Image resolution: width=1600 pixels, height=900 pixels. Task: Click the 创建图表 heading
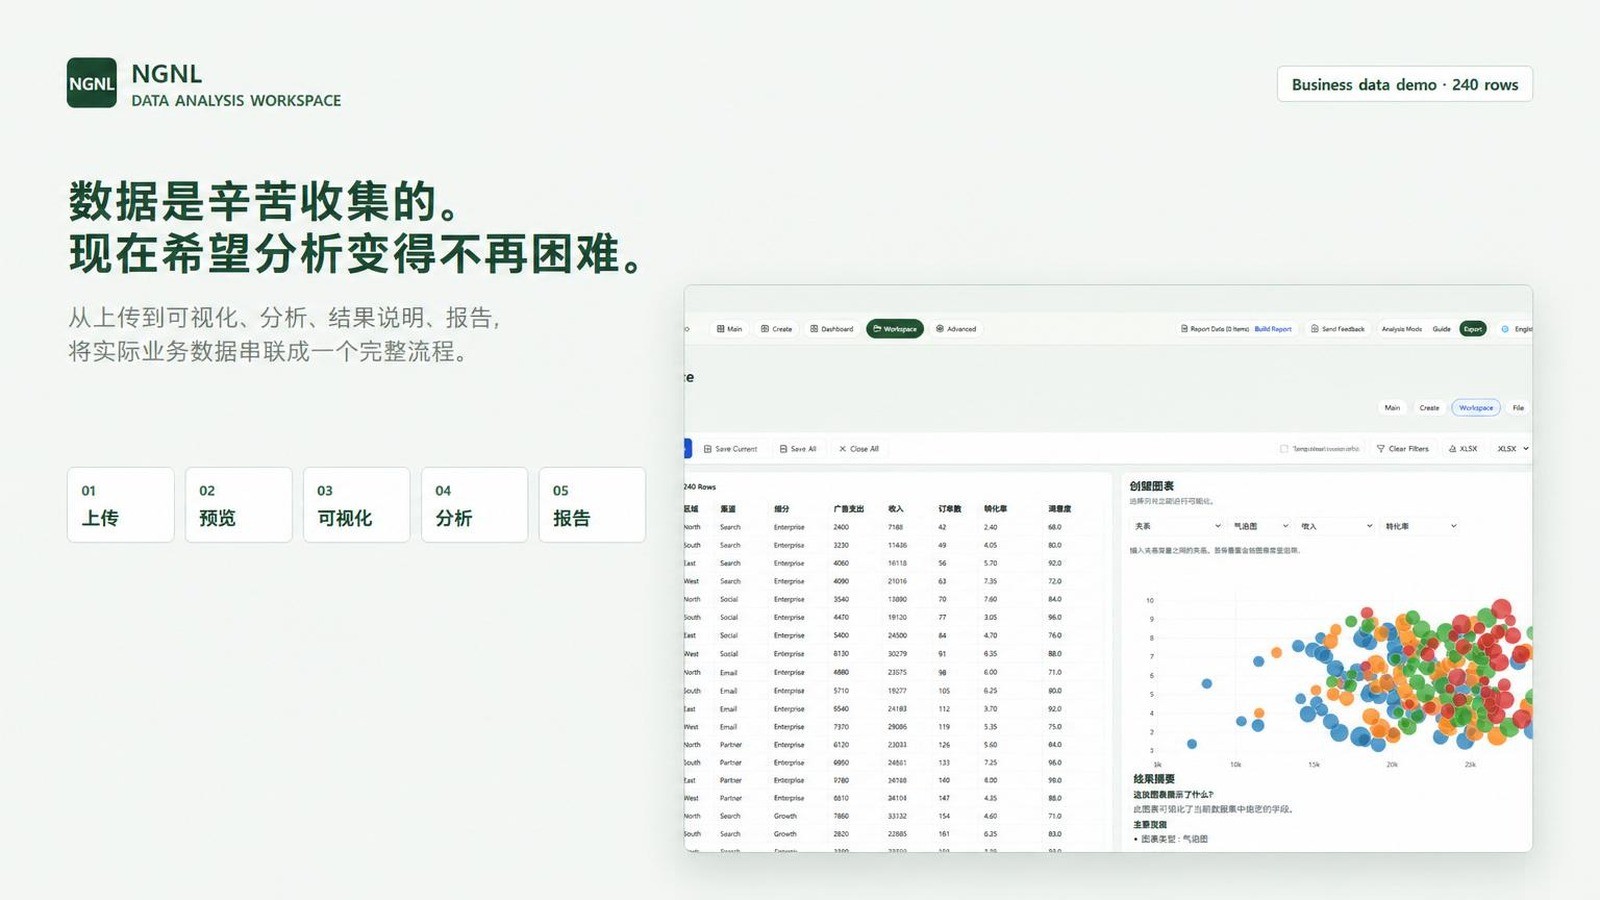[x=1151, y=486]
